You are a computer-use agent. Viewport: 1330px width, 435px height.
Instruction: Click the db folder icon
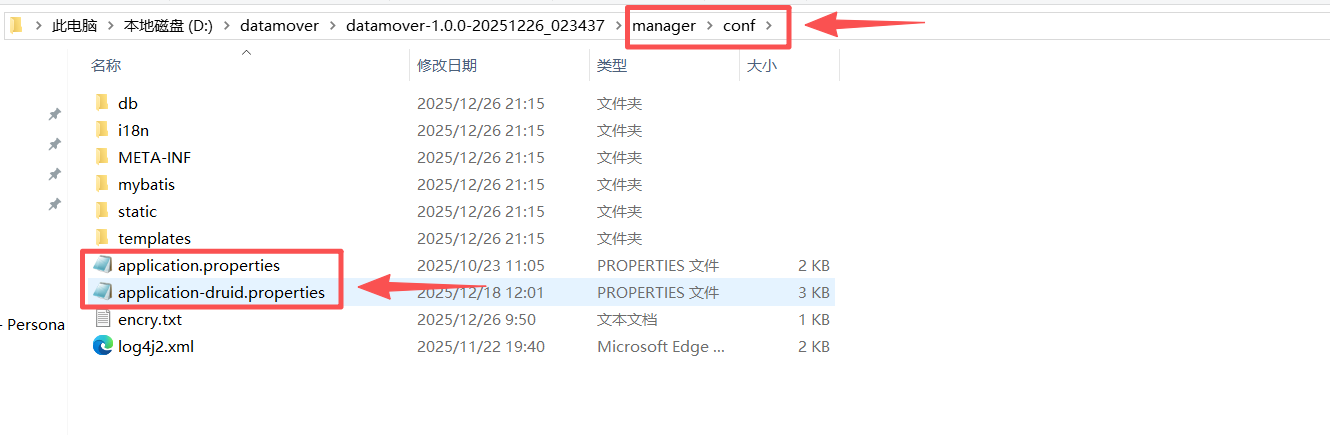pos(101,103)
